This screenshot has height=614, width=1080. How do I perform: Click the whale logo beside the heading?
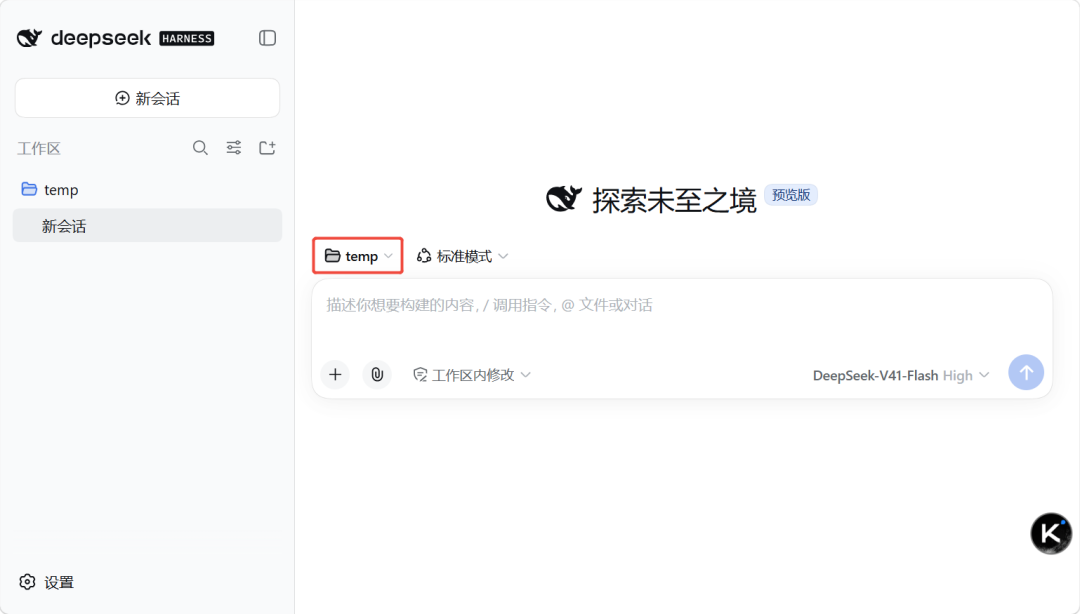(564, 198)
